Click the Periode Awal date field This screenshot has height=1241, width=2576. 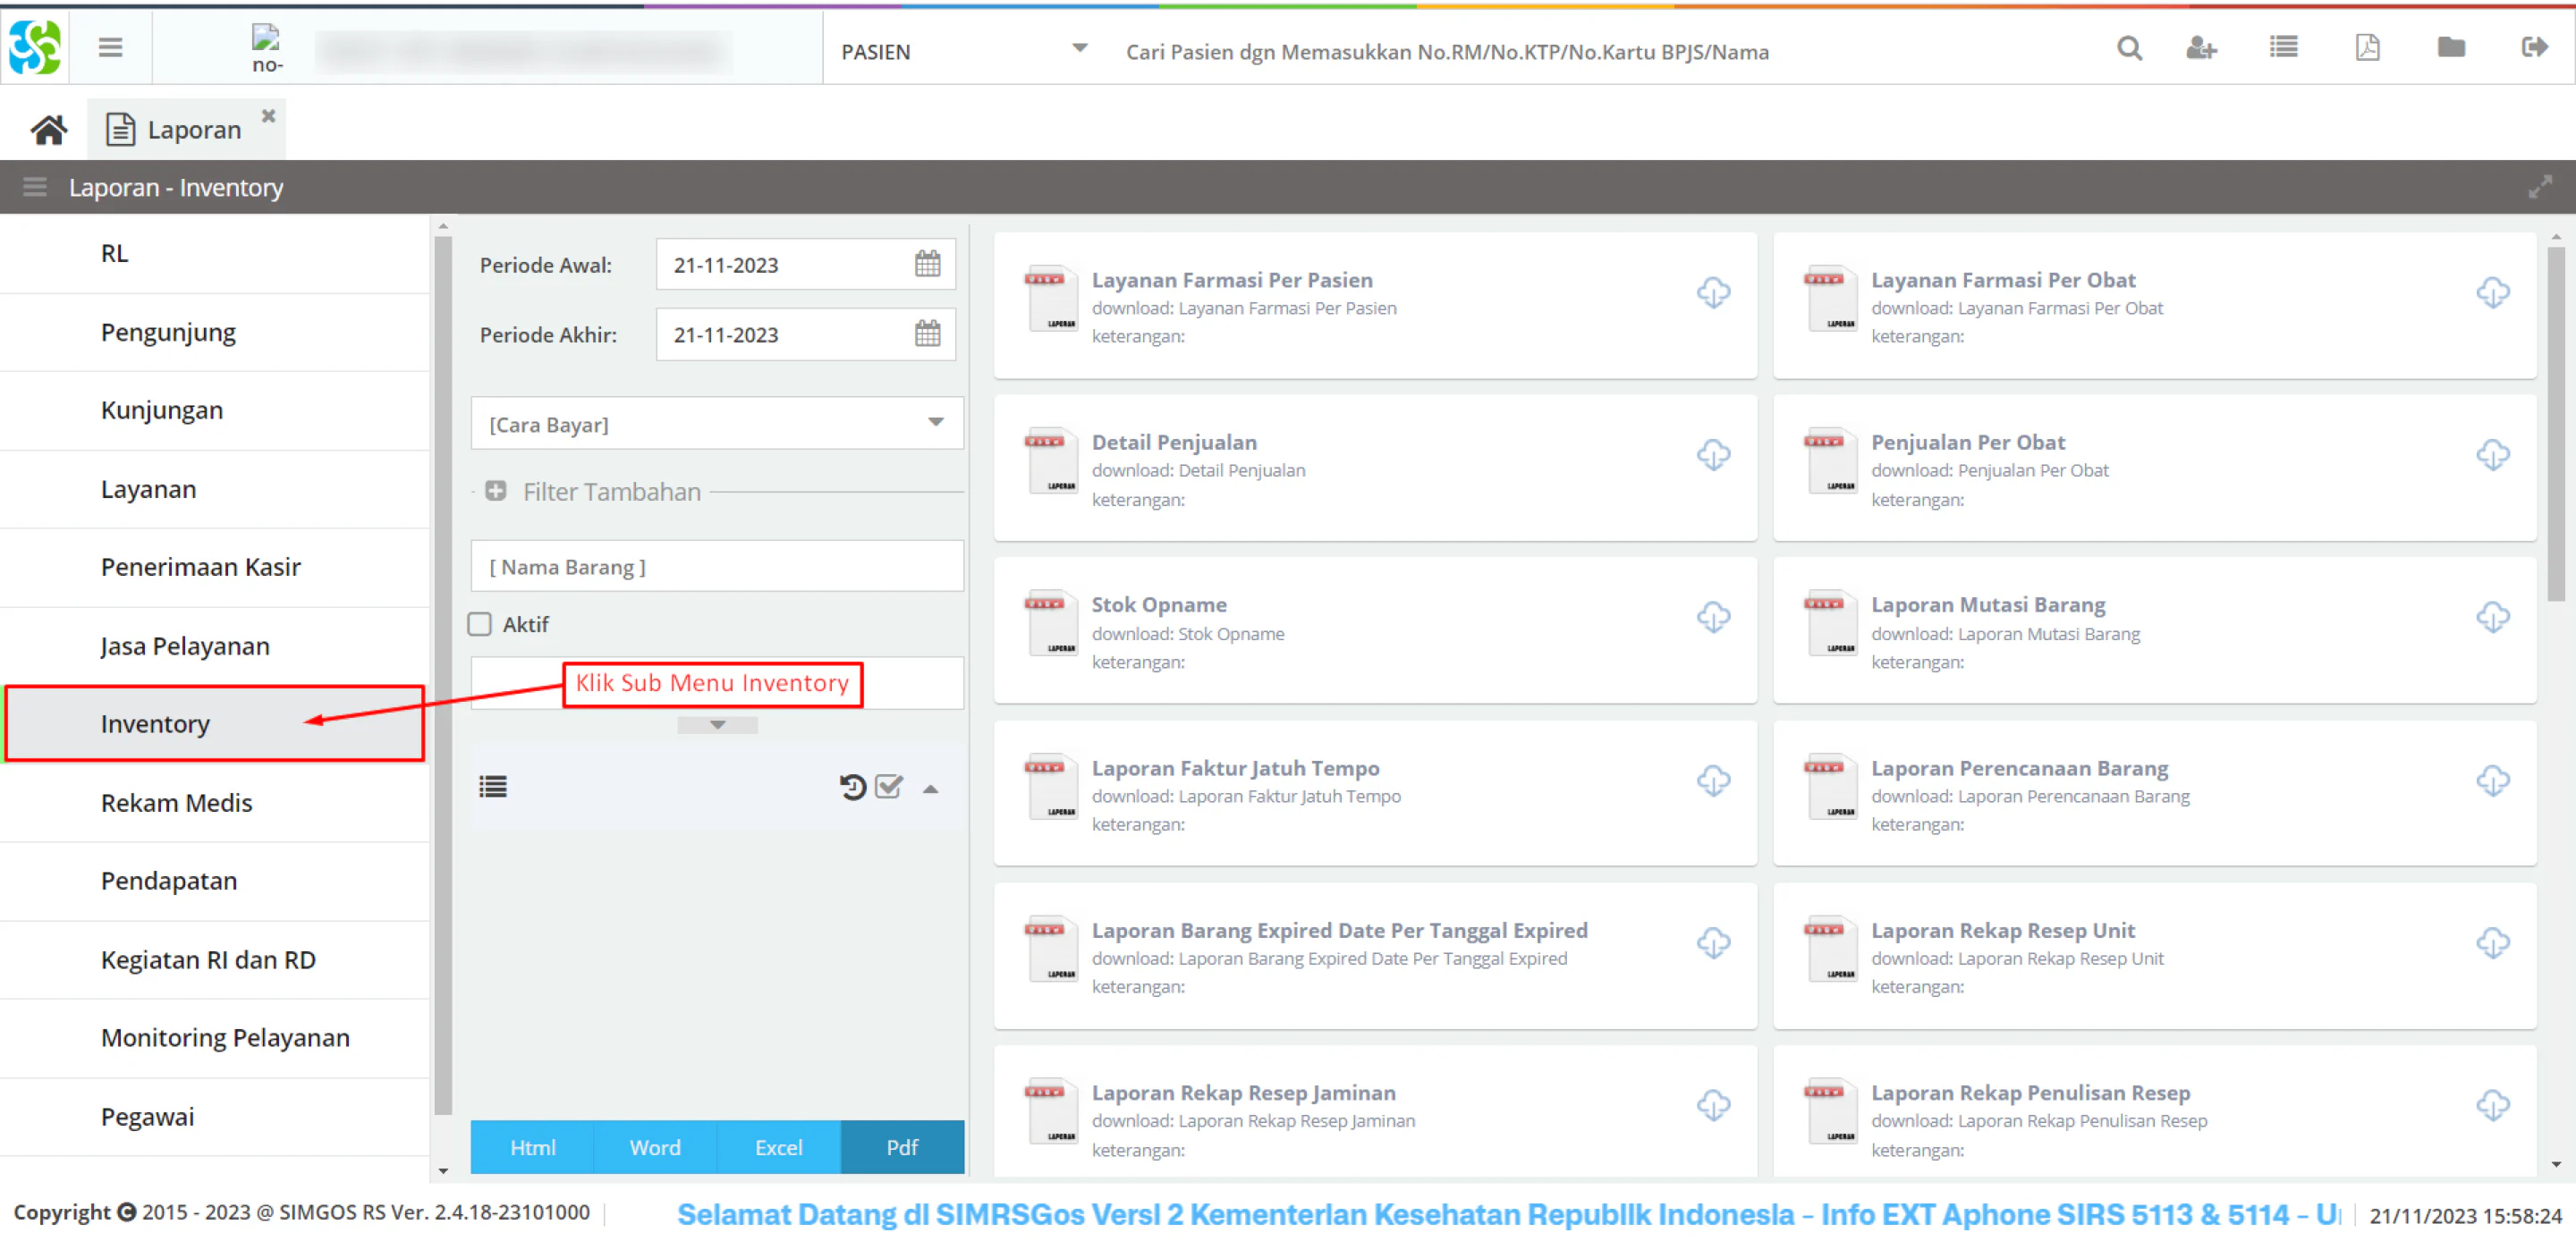(x=805, y=264)
